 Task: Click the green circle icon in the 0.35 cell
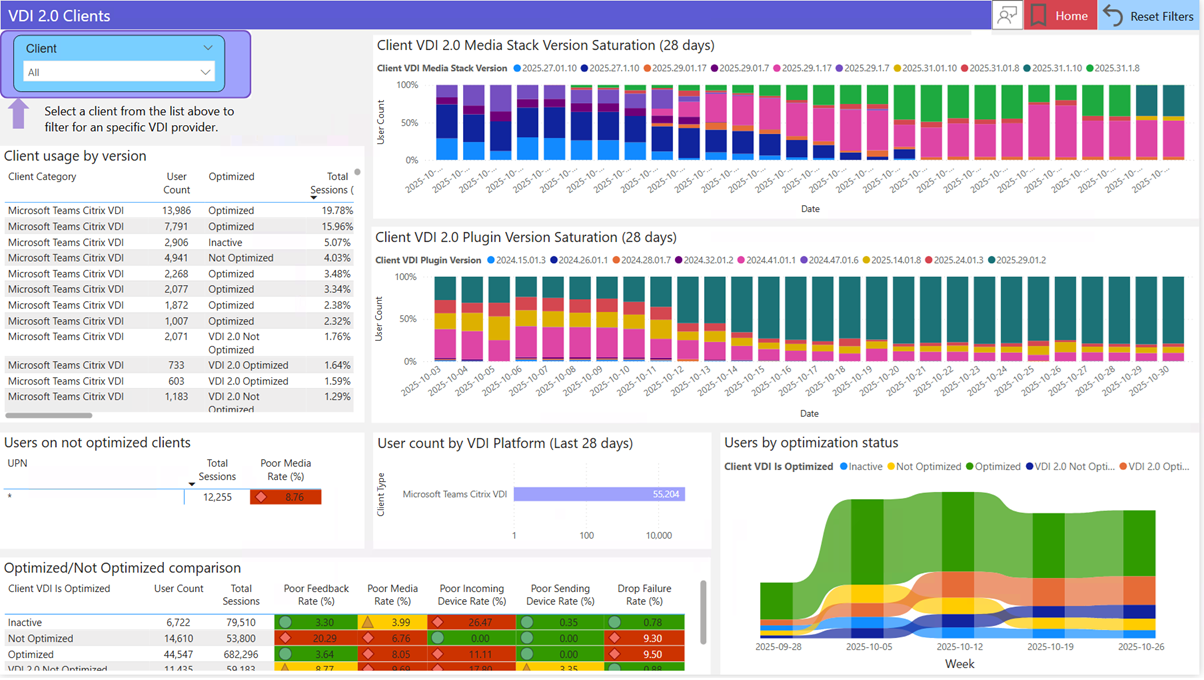point(527,622)
